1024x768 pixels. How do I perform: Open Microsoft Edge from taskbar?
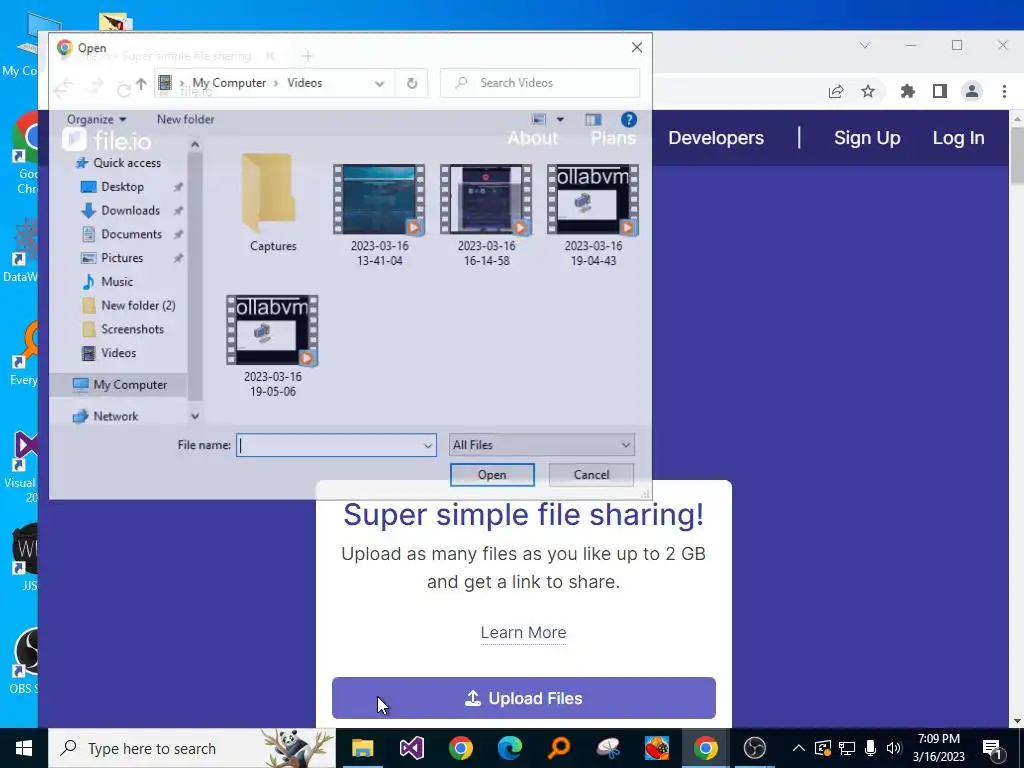[x=509, y=748]
